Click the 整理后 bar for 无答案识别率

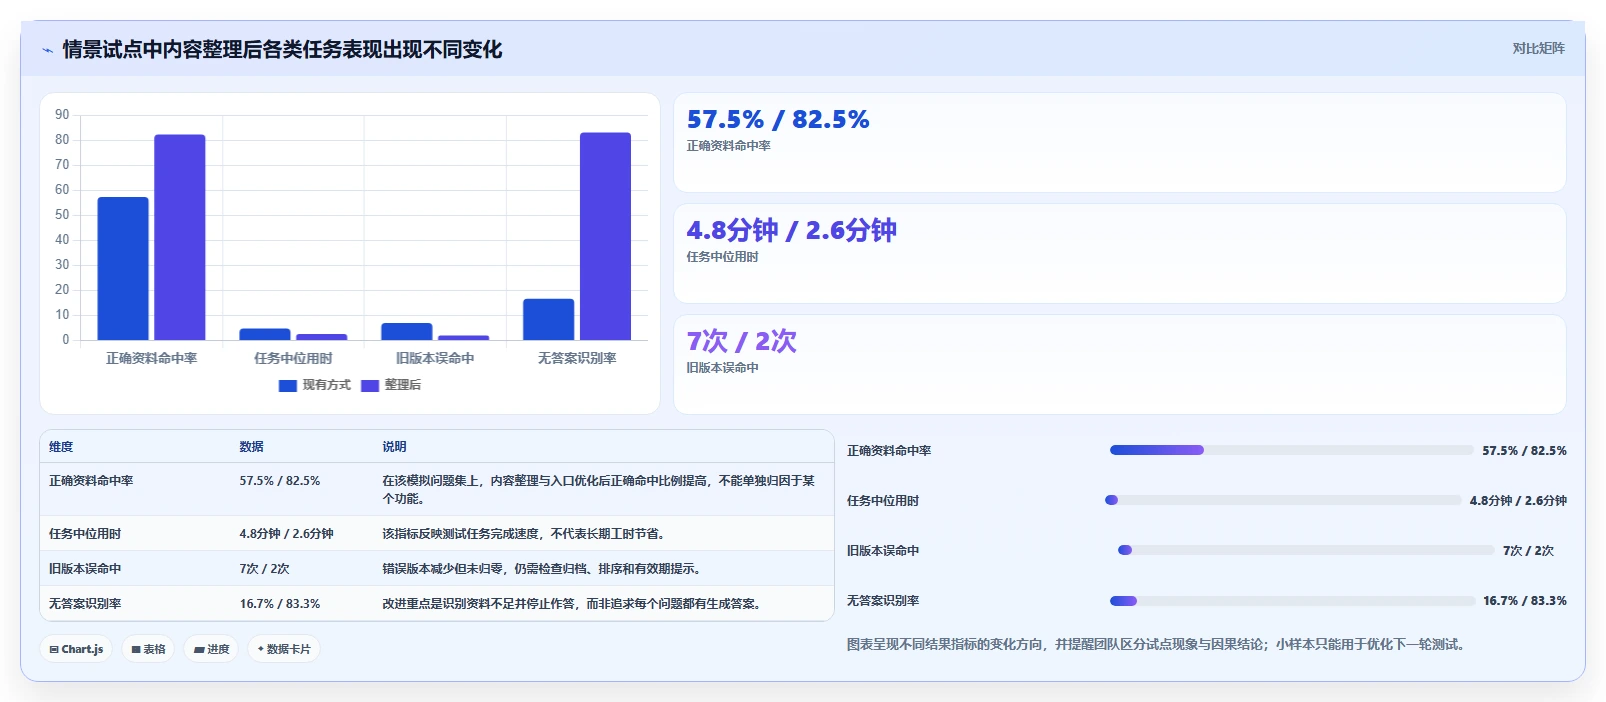tap(605, 236)
